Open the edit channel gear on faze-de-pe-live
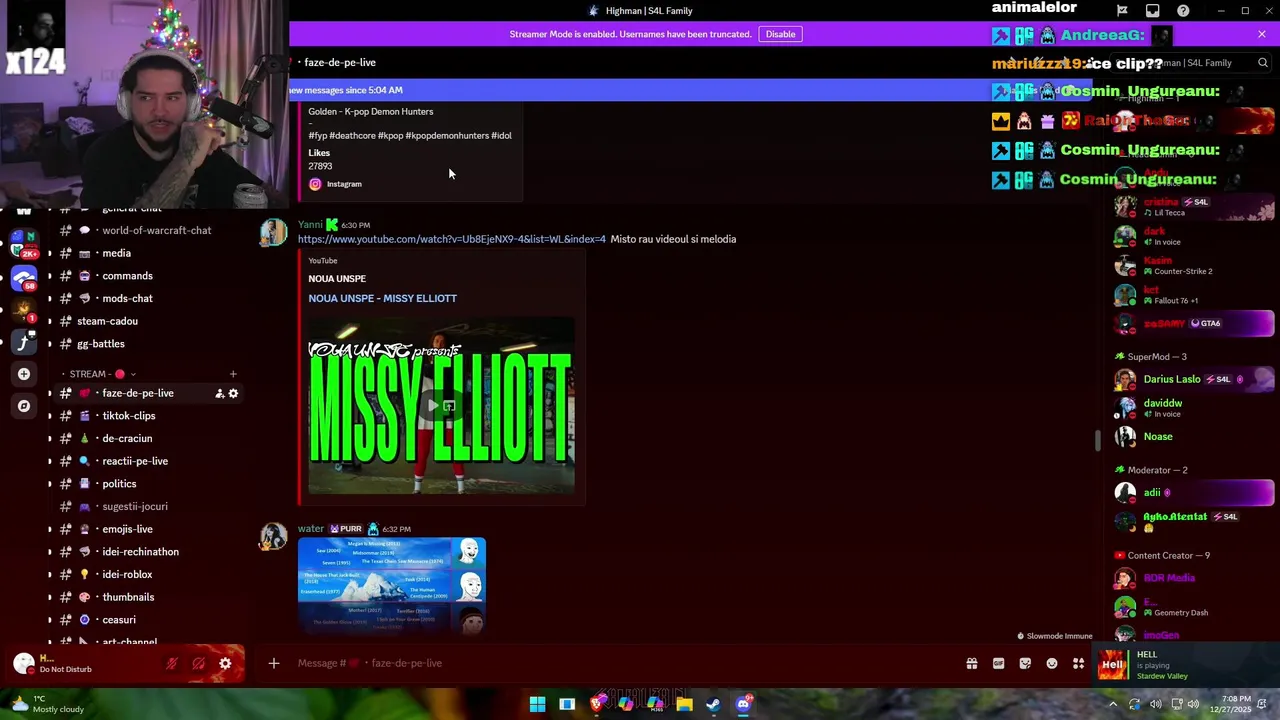This screenshot has height=720, width=1280. (x=233, y=394)
